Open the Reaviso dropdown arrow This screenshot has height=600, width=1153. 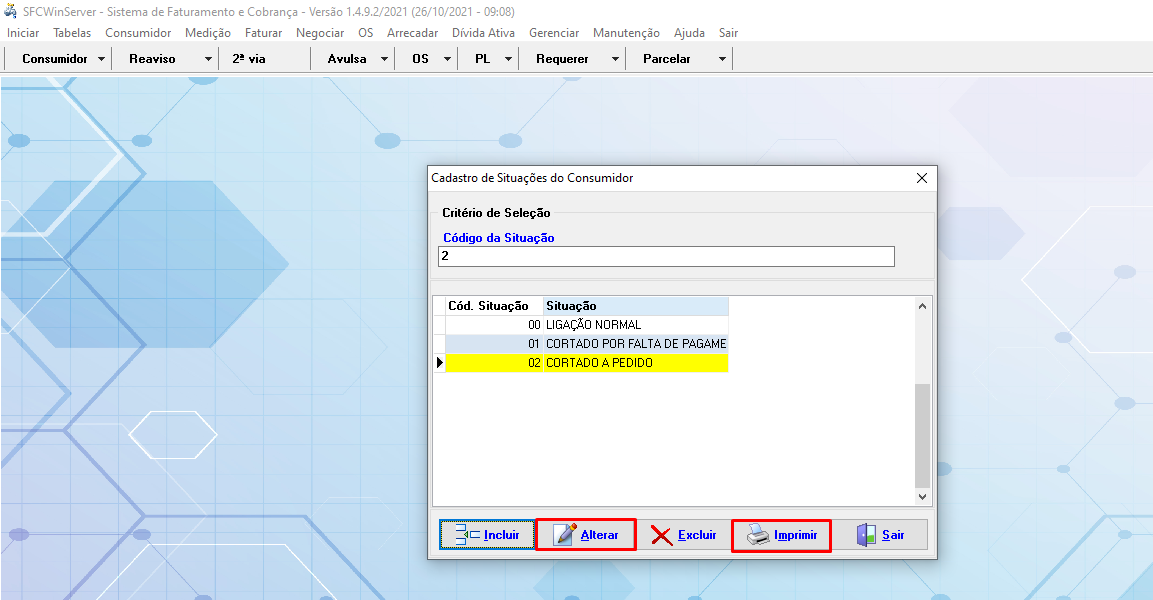tap(208, 59)
